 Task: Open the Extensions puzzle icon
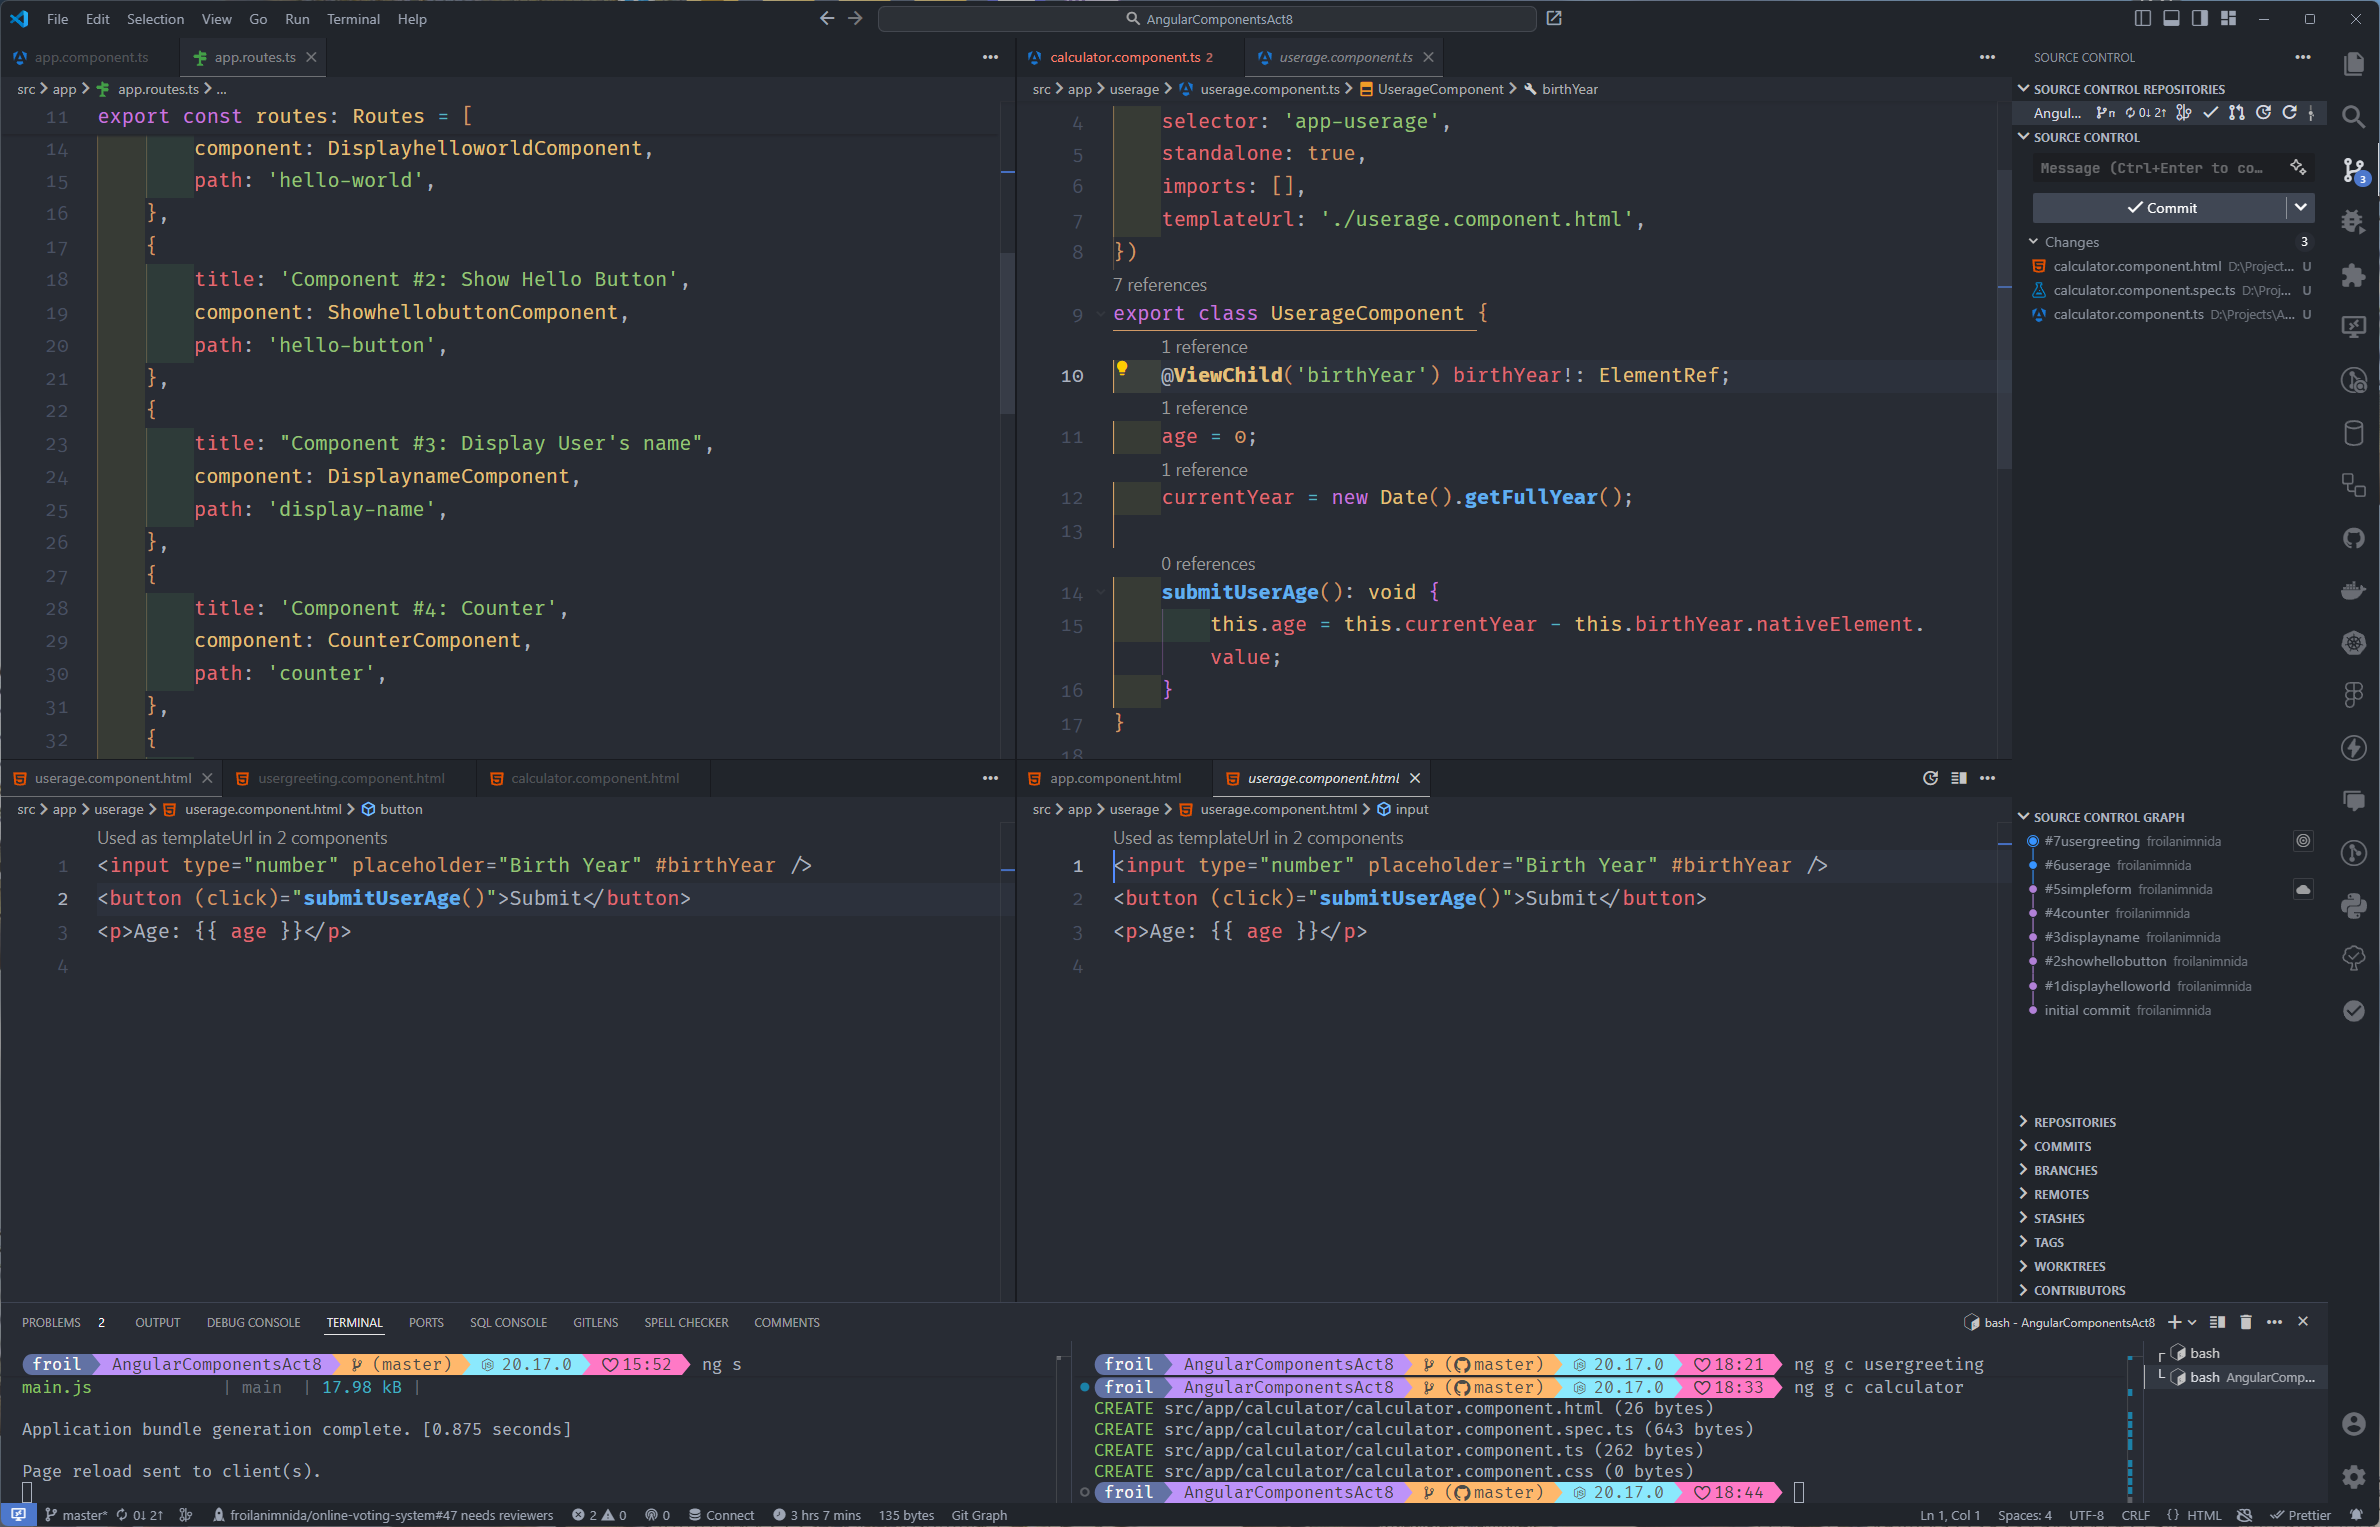click(x=2353, y=275)
